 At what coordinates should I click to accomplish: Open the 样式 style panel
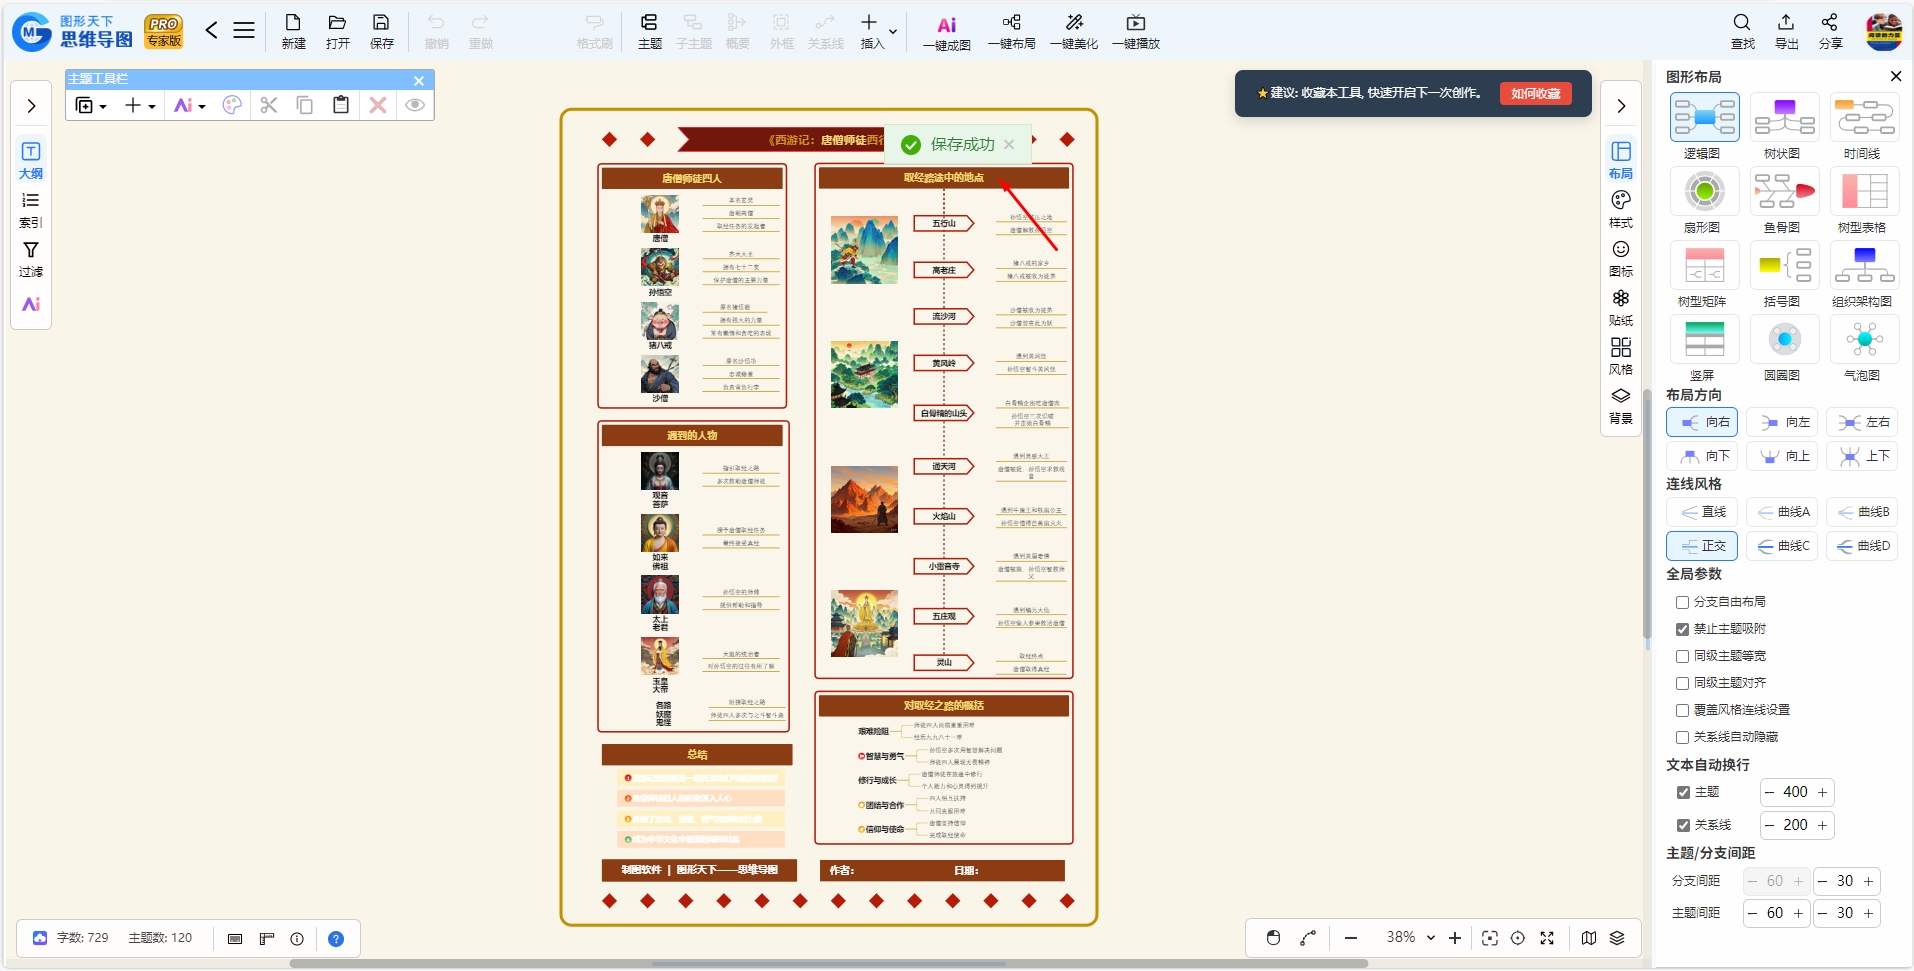point(1621,209)
